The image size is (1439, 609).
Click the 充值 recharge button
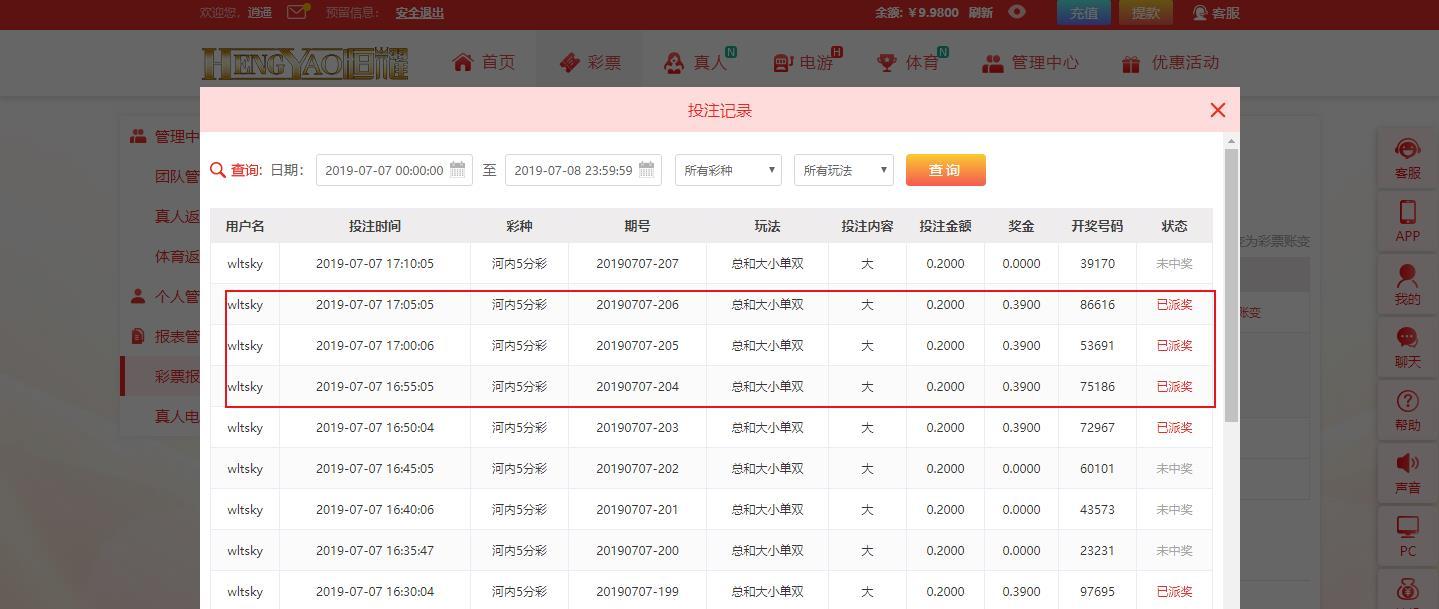click(1084, 12)
